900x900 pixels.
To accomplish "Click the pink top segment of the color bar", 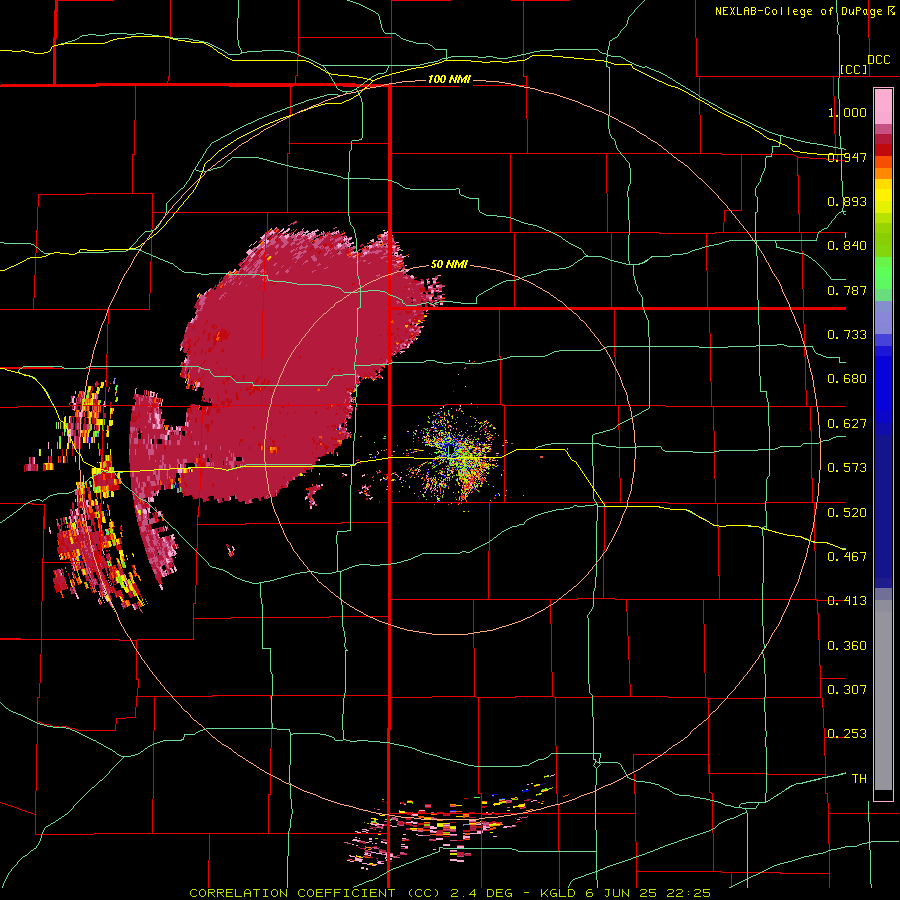I will tap(883, 106).
